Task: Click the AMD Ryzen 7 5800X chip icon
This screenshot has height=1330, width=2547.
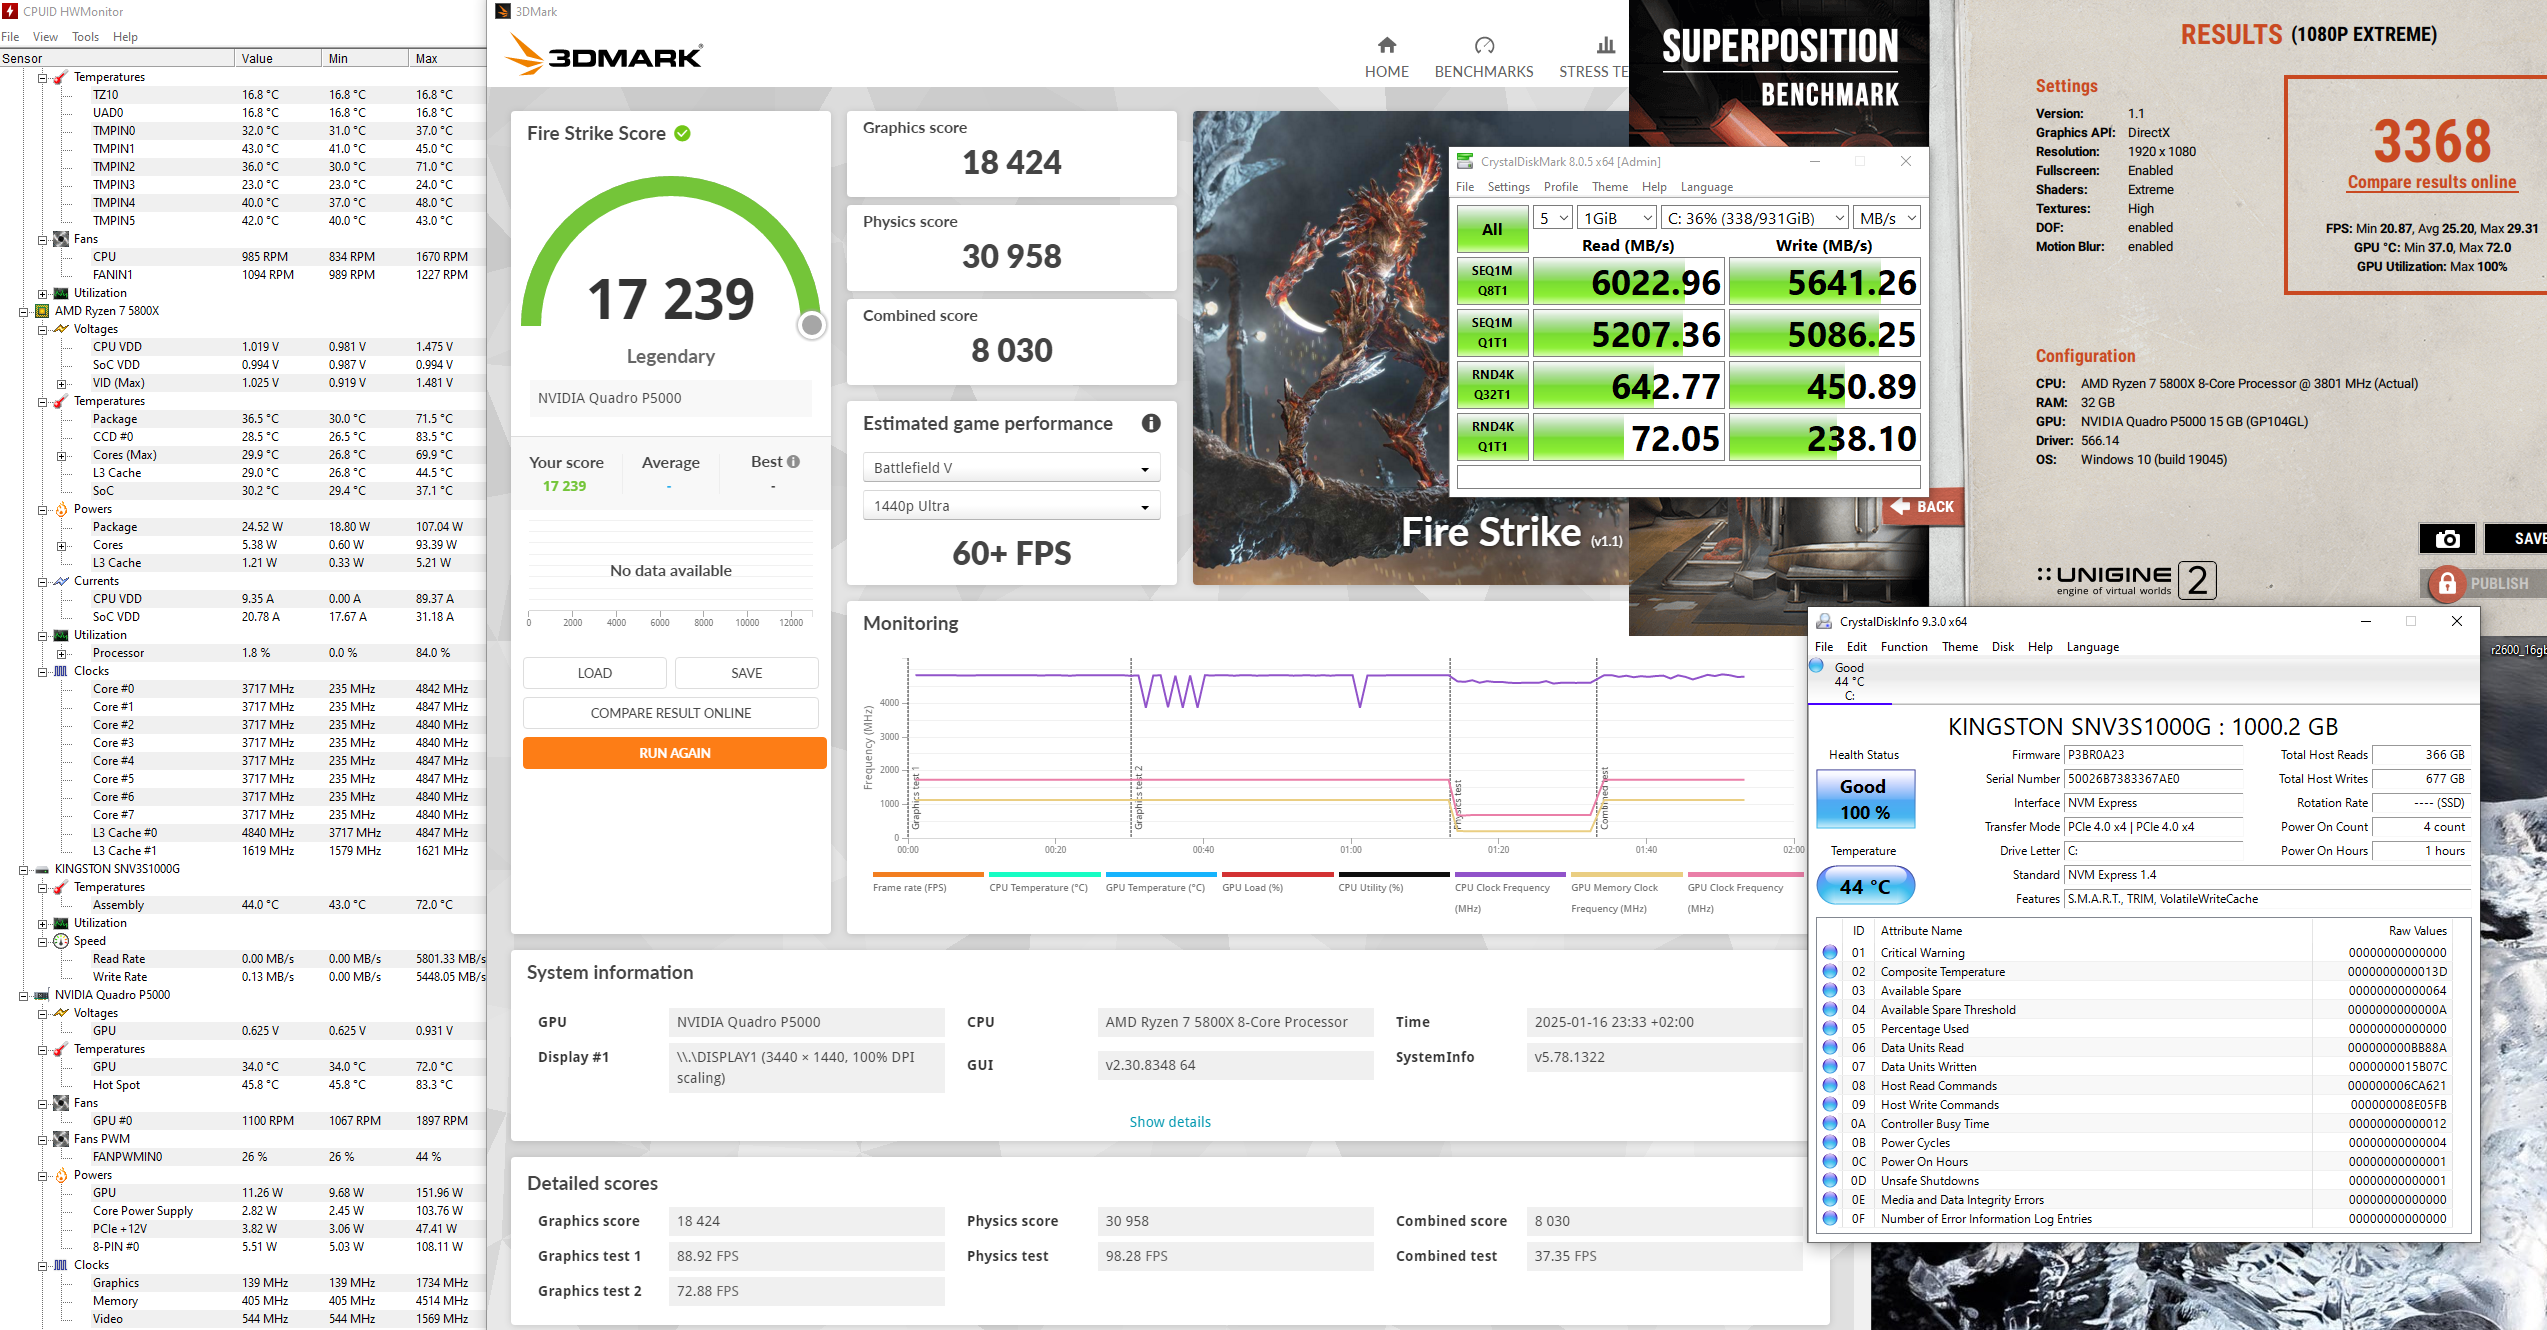Action: pyautogui.click(x=42, y=311)
